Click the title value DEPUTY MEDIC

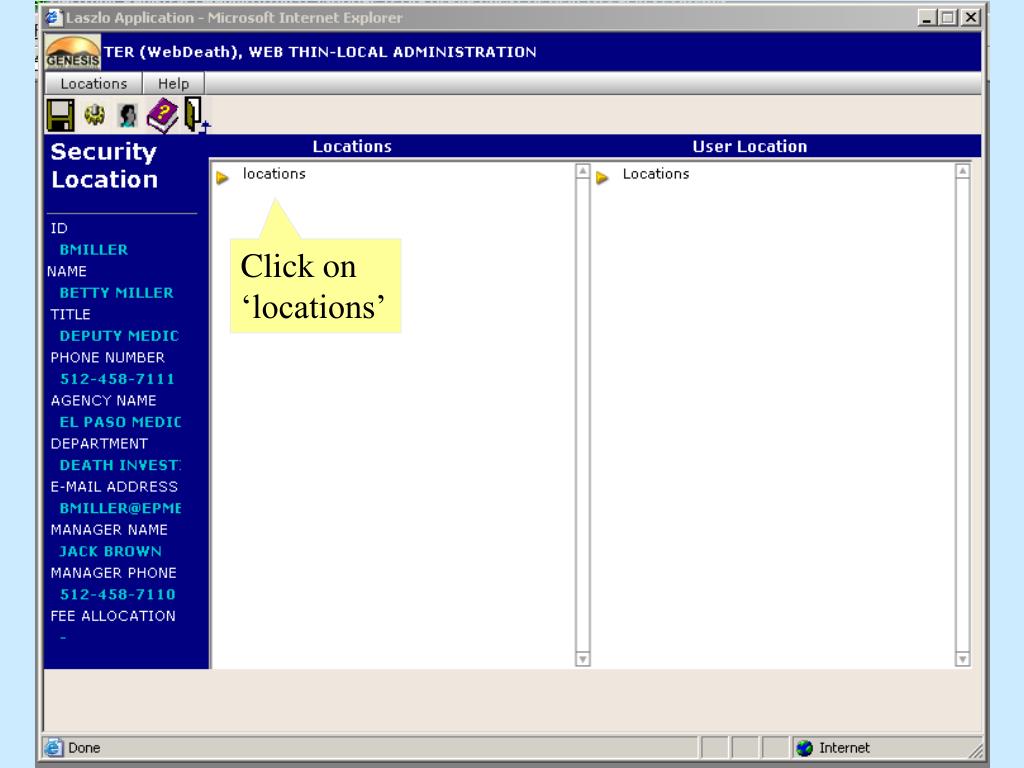coord(119,336)
